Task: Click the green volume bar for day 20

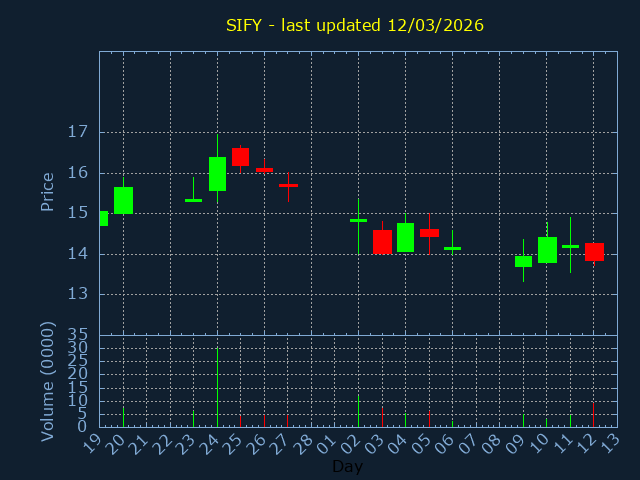Action: [123, 416]
